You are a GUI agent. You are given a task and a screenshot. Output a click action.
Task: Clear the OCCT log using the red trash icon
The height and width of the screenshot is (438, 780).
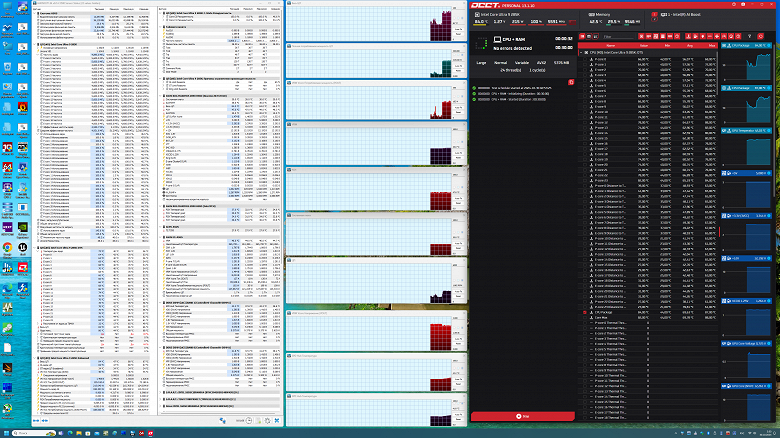(x=571, y=82)
